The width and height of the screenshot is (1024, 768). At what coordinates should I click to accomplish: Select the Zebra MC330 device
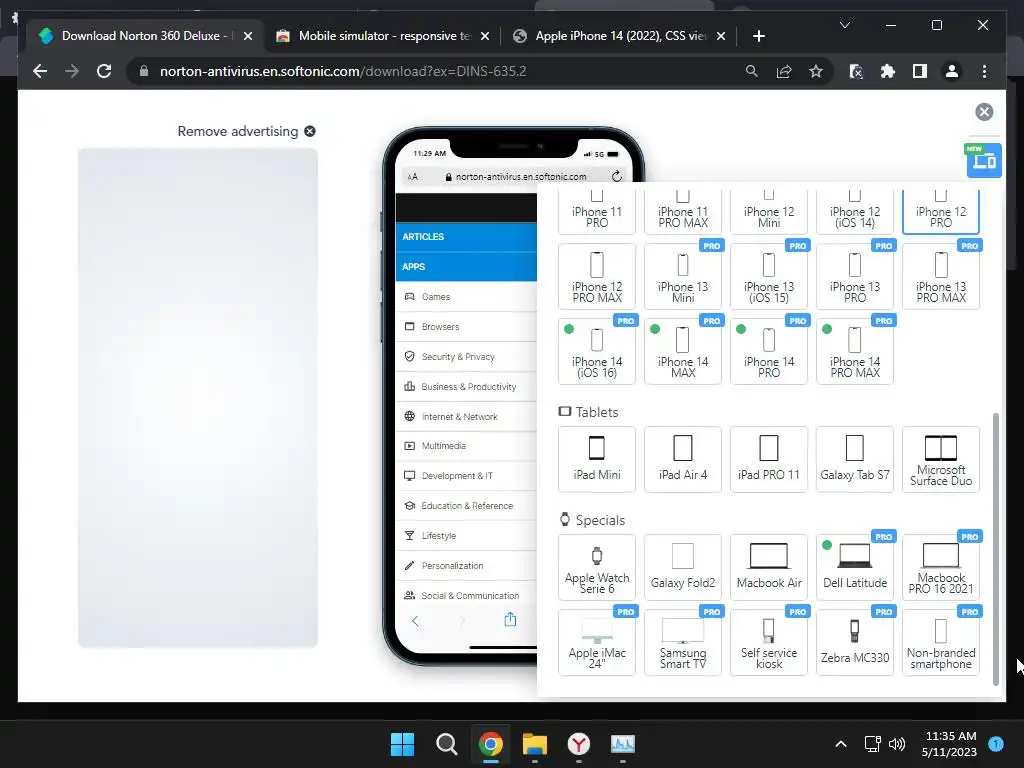coord(854,642)
